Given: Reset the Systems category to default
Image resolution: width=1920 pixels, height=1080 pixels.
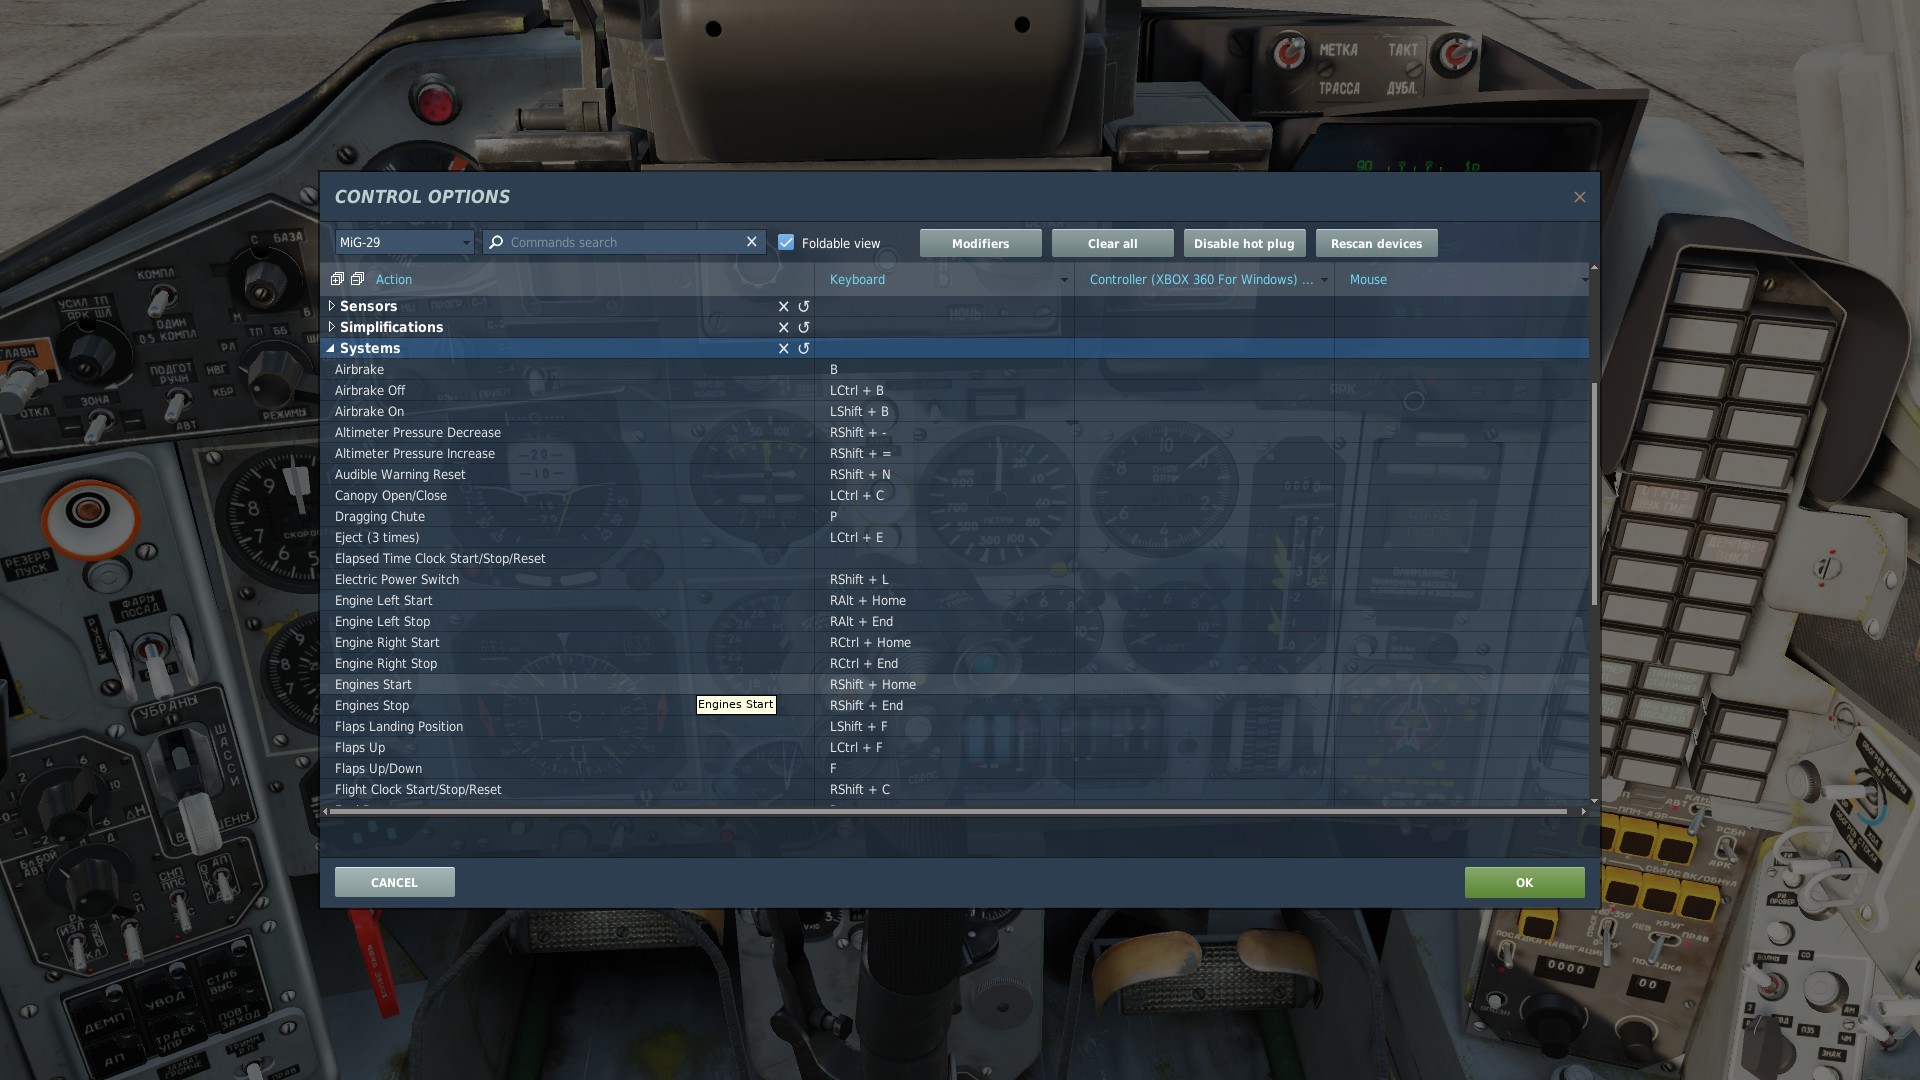Looking at the screenshot, I should click(804, 349).
